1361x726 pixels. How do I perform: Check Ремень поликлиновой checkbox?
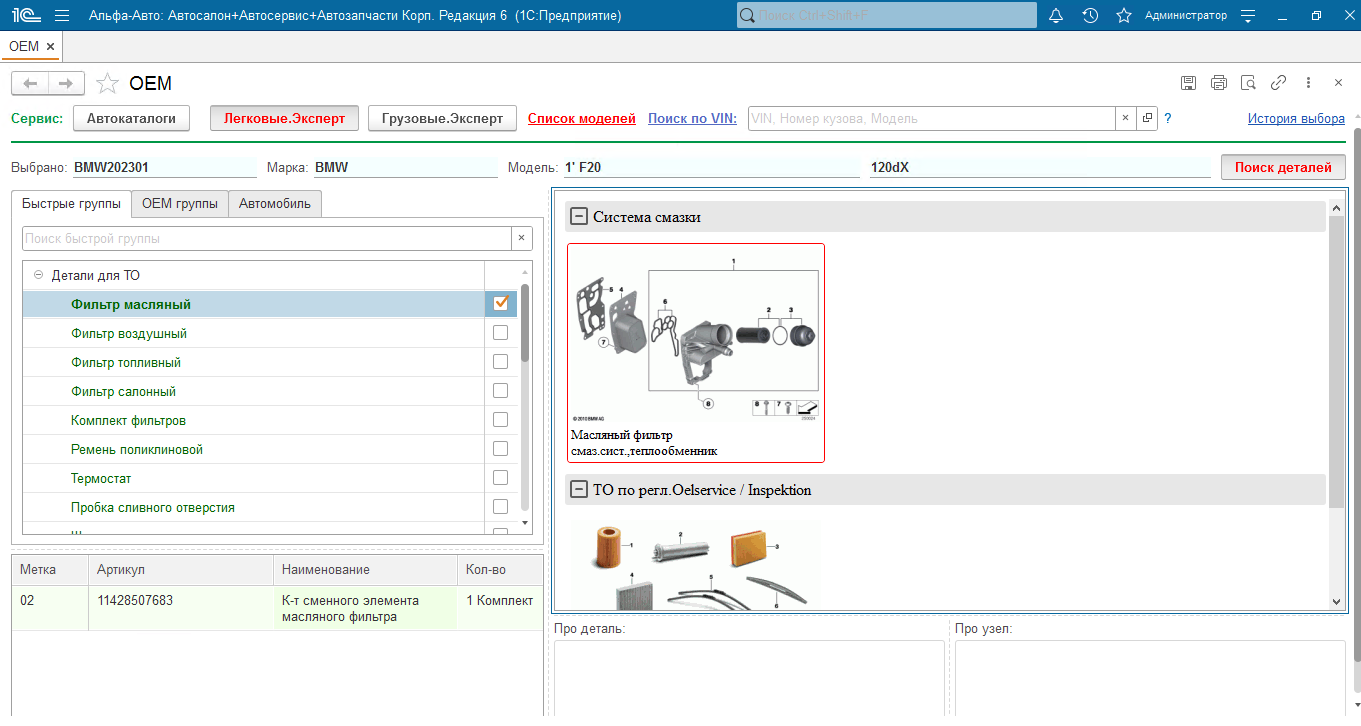[x=501, y=449]
